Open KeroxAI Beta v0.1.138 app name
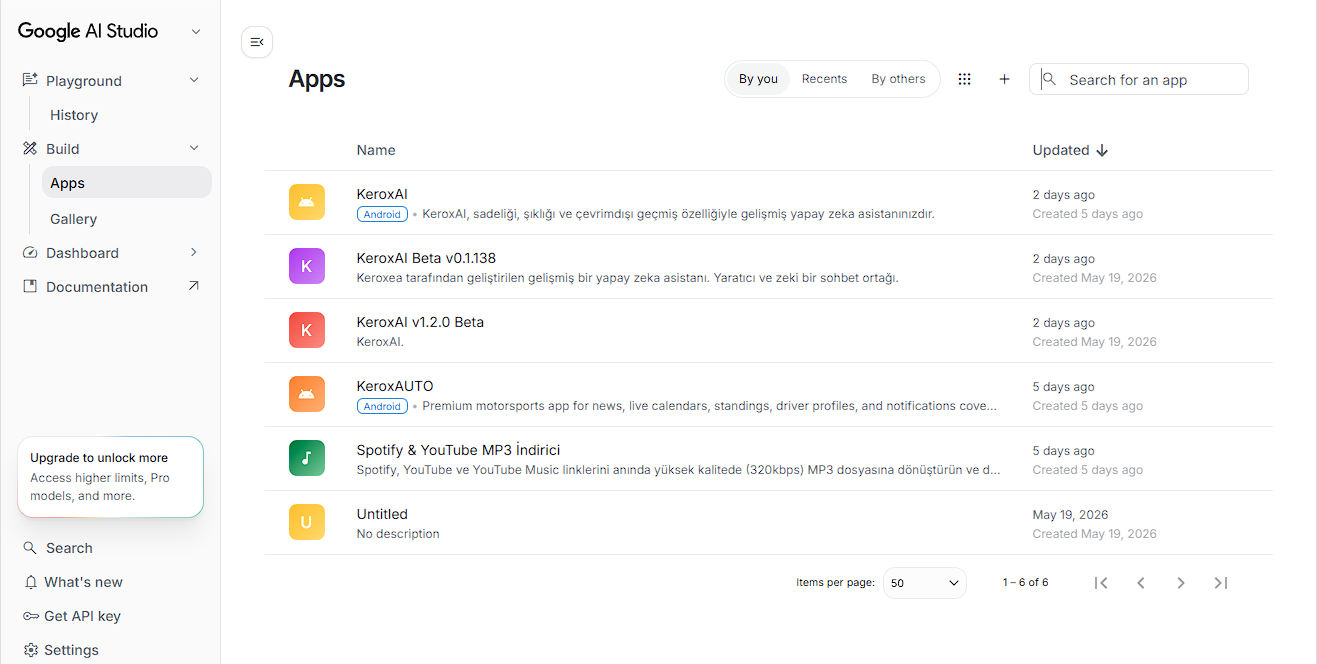The image size is (1317, 664). pos(426,258)
